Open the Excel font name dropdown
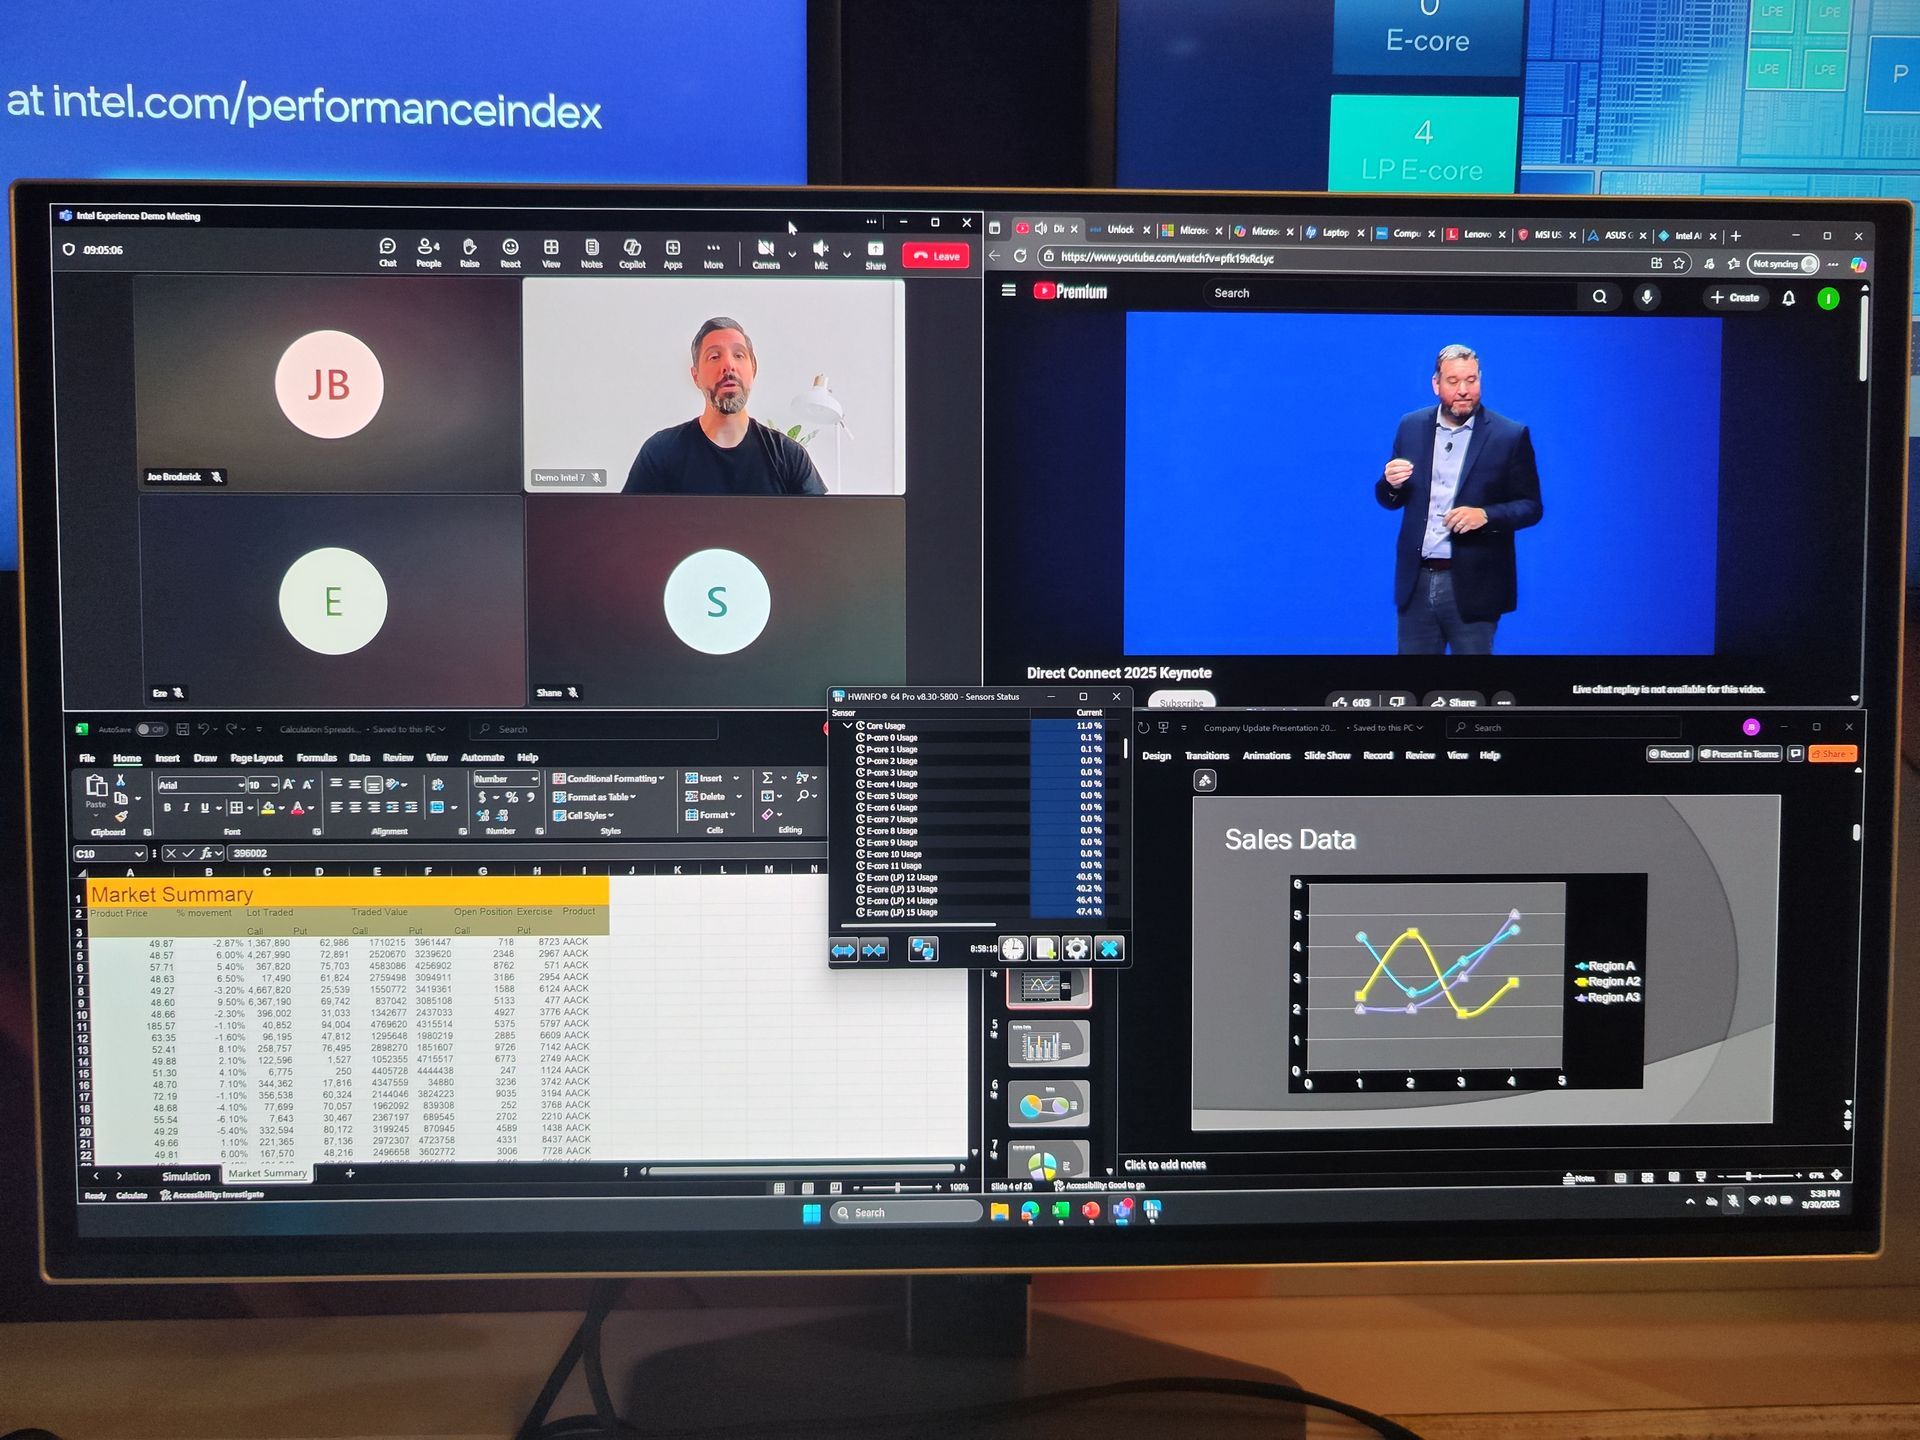The height and width of the screenshot is (1440, 1920). 241,785
